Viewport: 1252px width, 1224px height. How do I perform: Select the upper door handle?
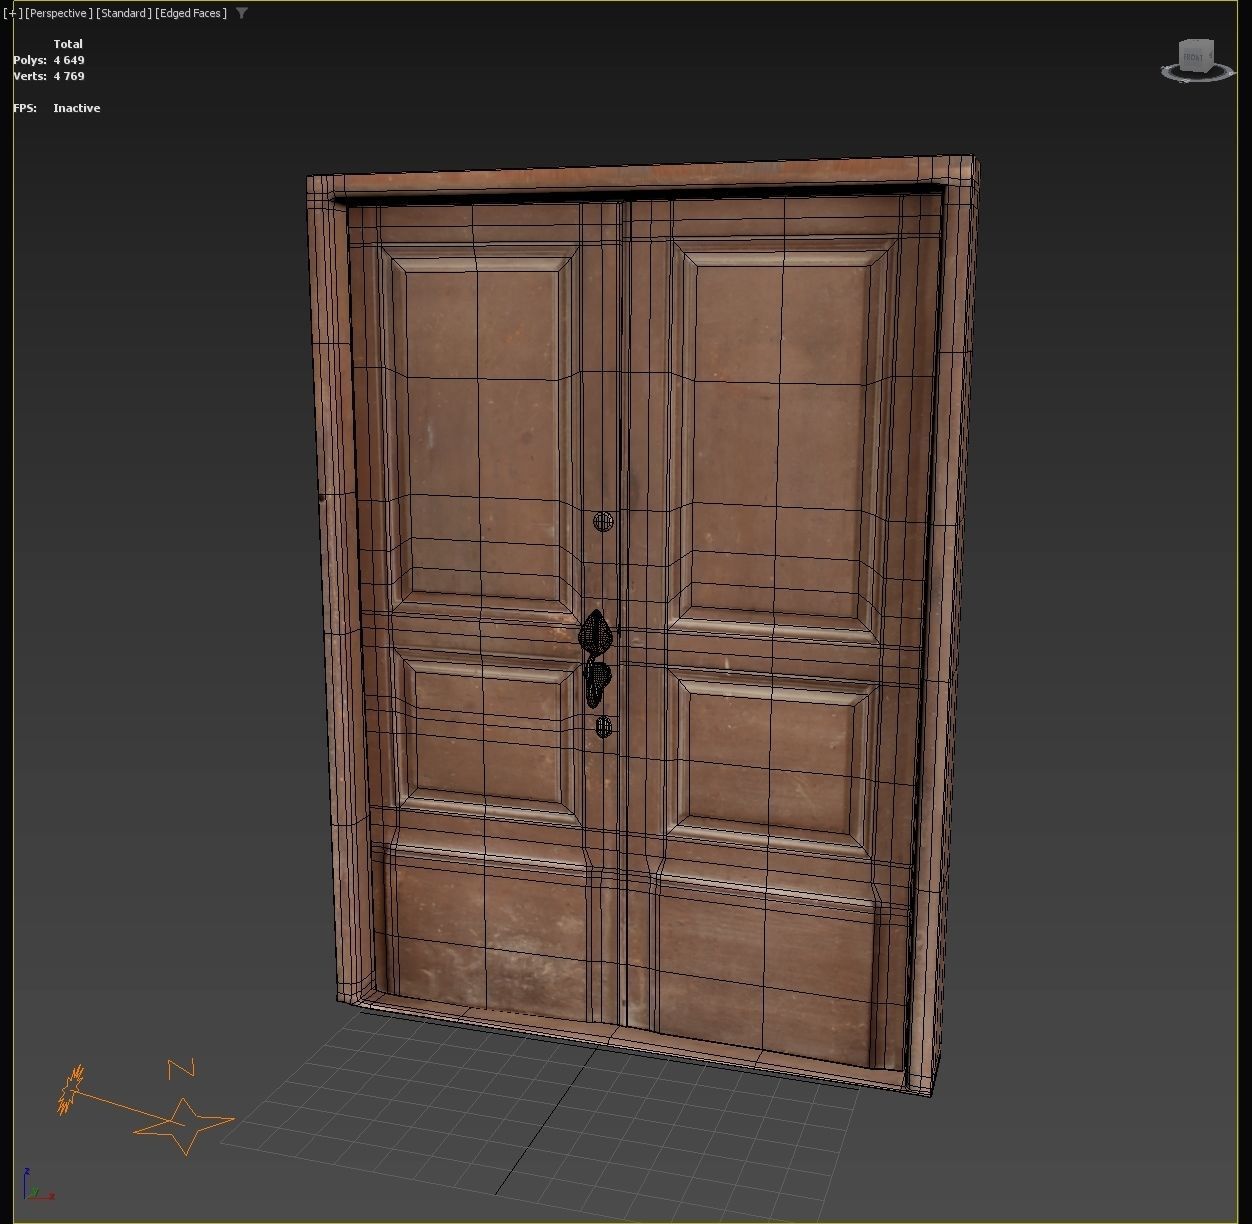(596, 632)
